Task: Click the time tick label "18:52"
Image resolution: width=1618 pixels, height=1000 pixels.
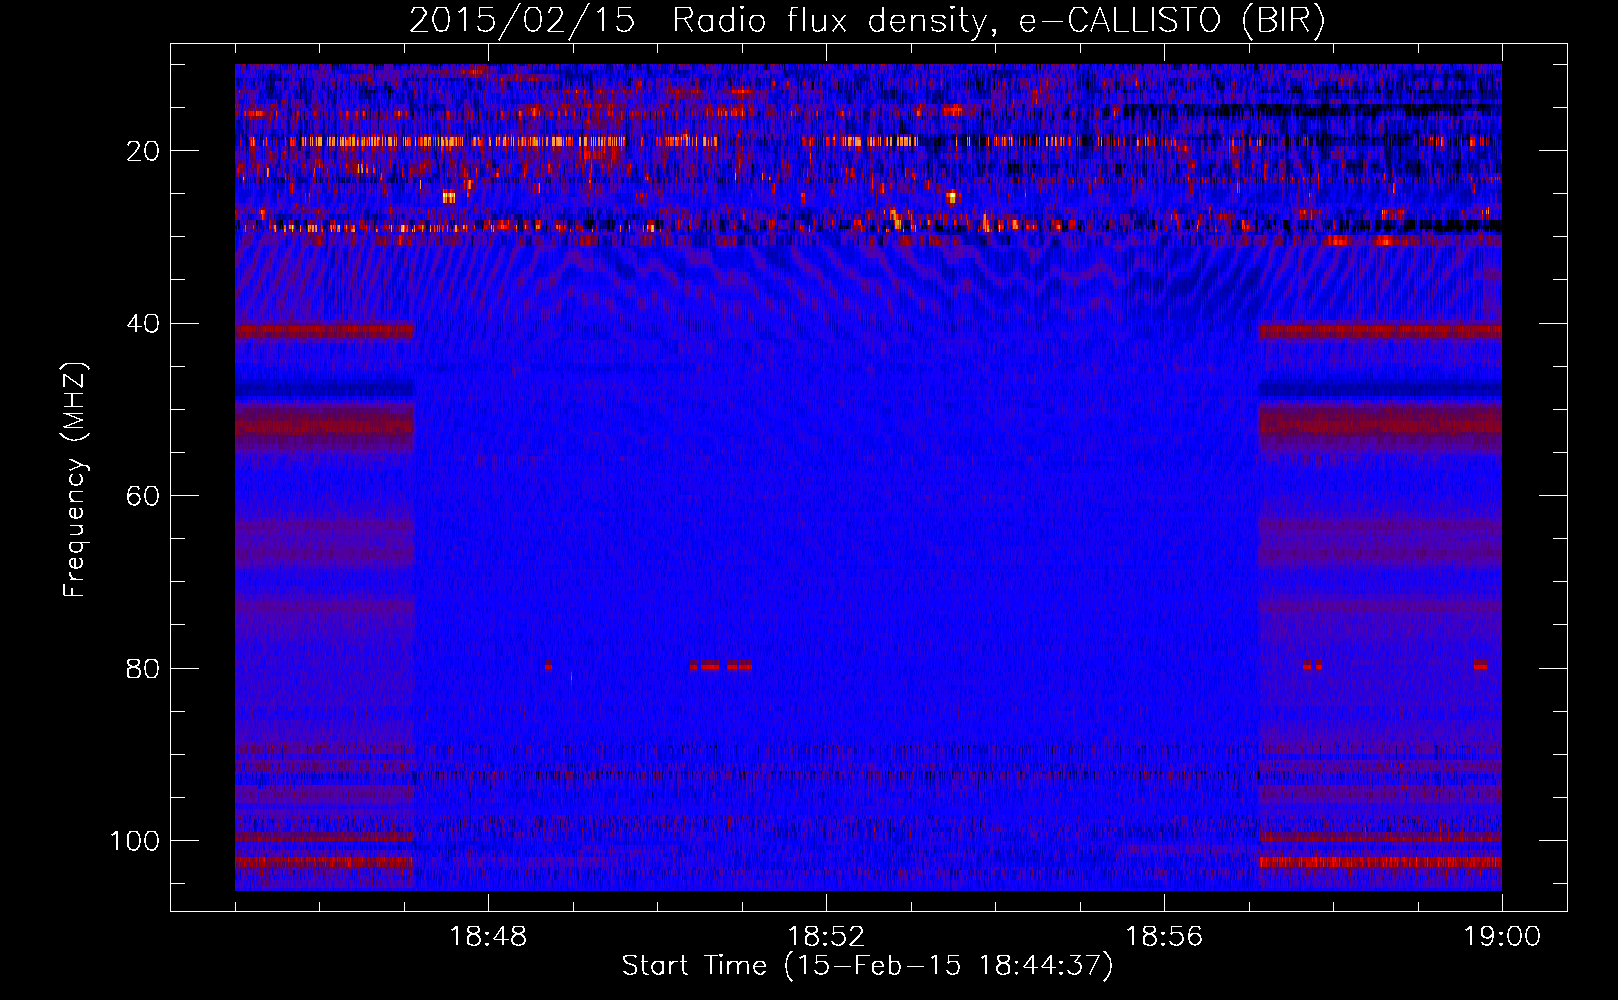Action: coord(826,937)
